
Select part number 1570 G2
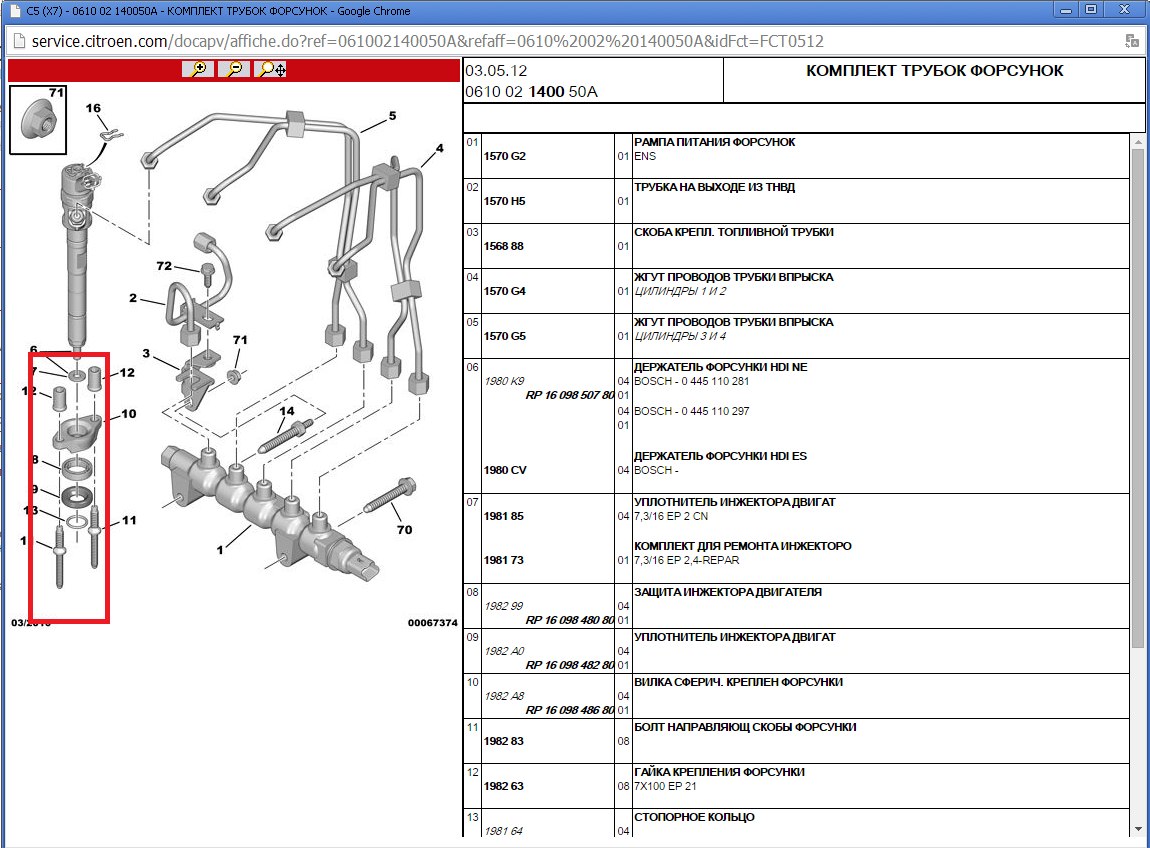(504, 157)
